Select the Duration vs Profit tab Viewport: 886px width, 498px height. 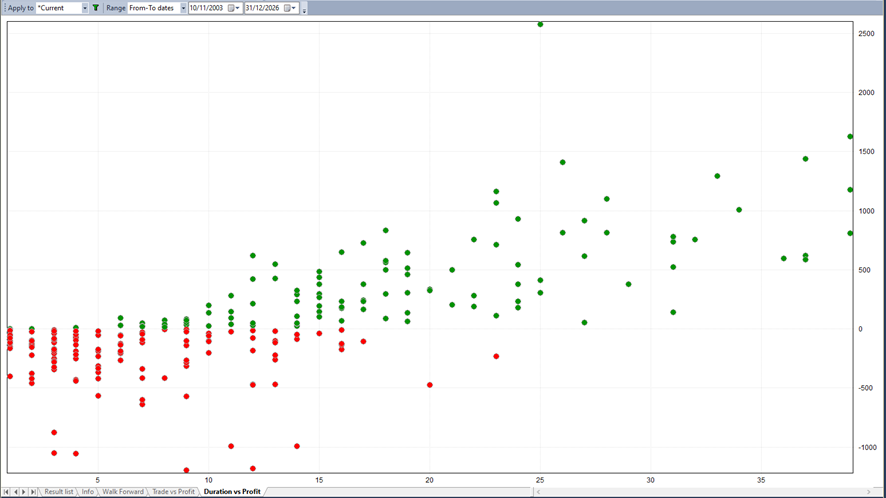[x=232, y=492]
